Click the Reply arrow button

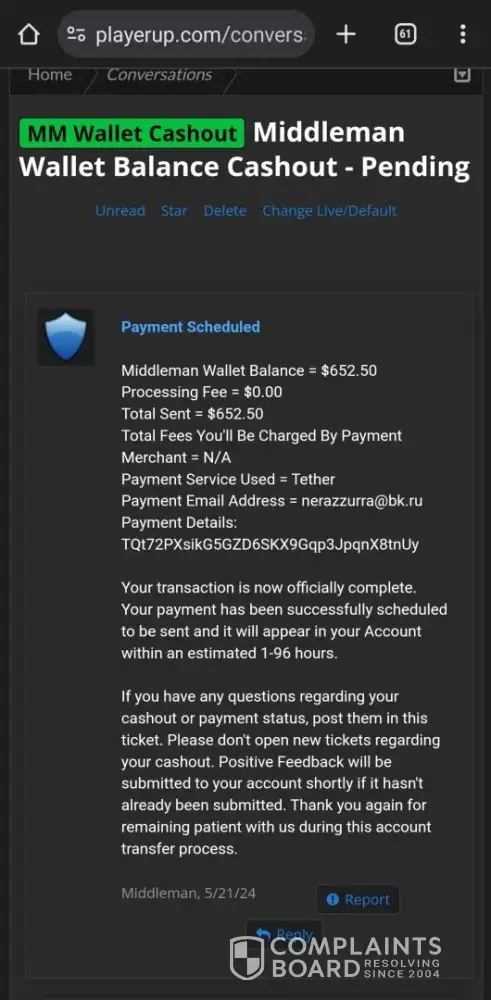point(284,934)
